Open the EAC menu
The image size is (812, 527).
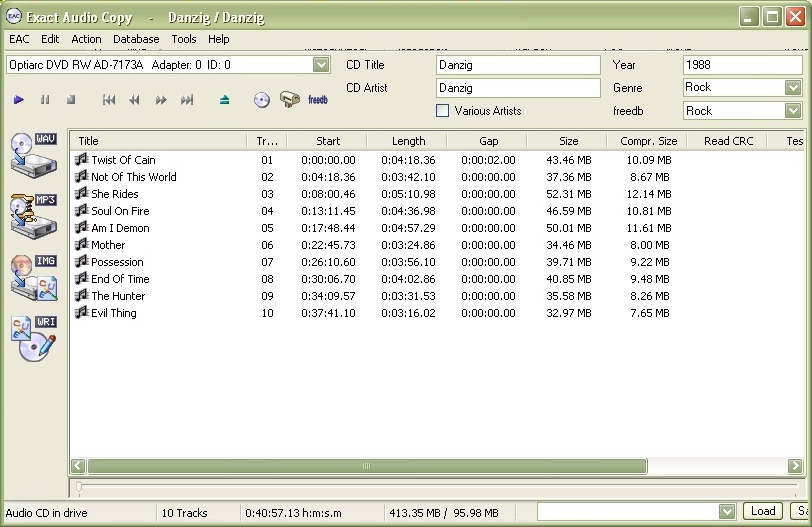coord(19,39)
